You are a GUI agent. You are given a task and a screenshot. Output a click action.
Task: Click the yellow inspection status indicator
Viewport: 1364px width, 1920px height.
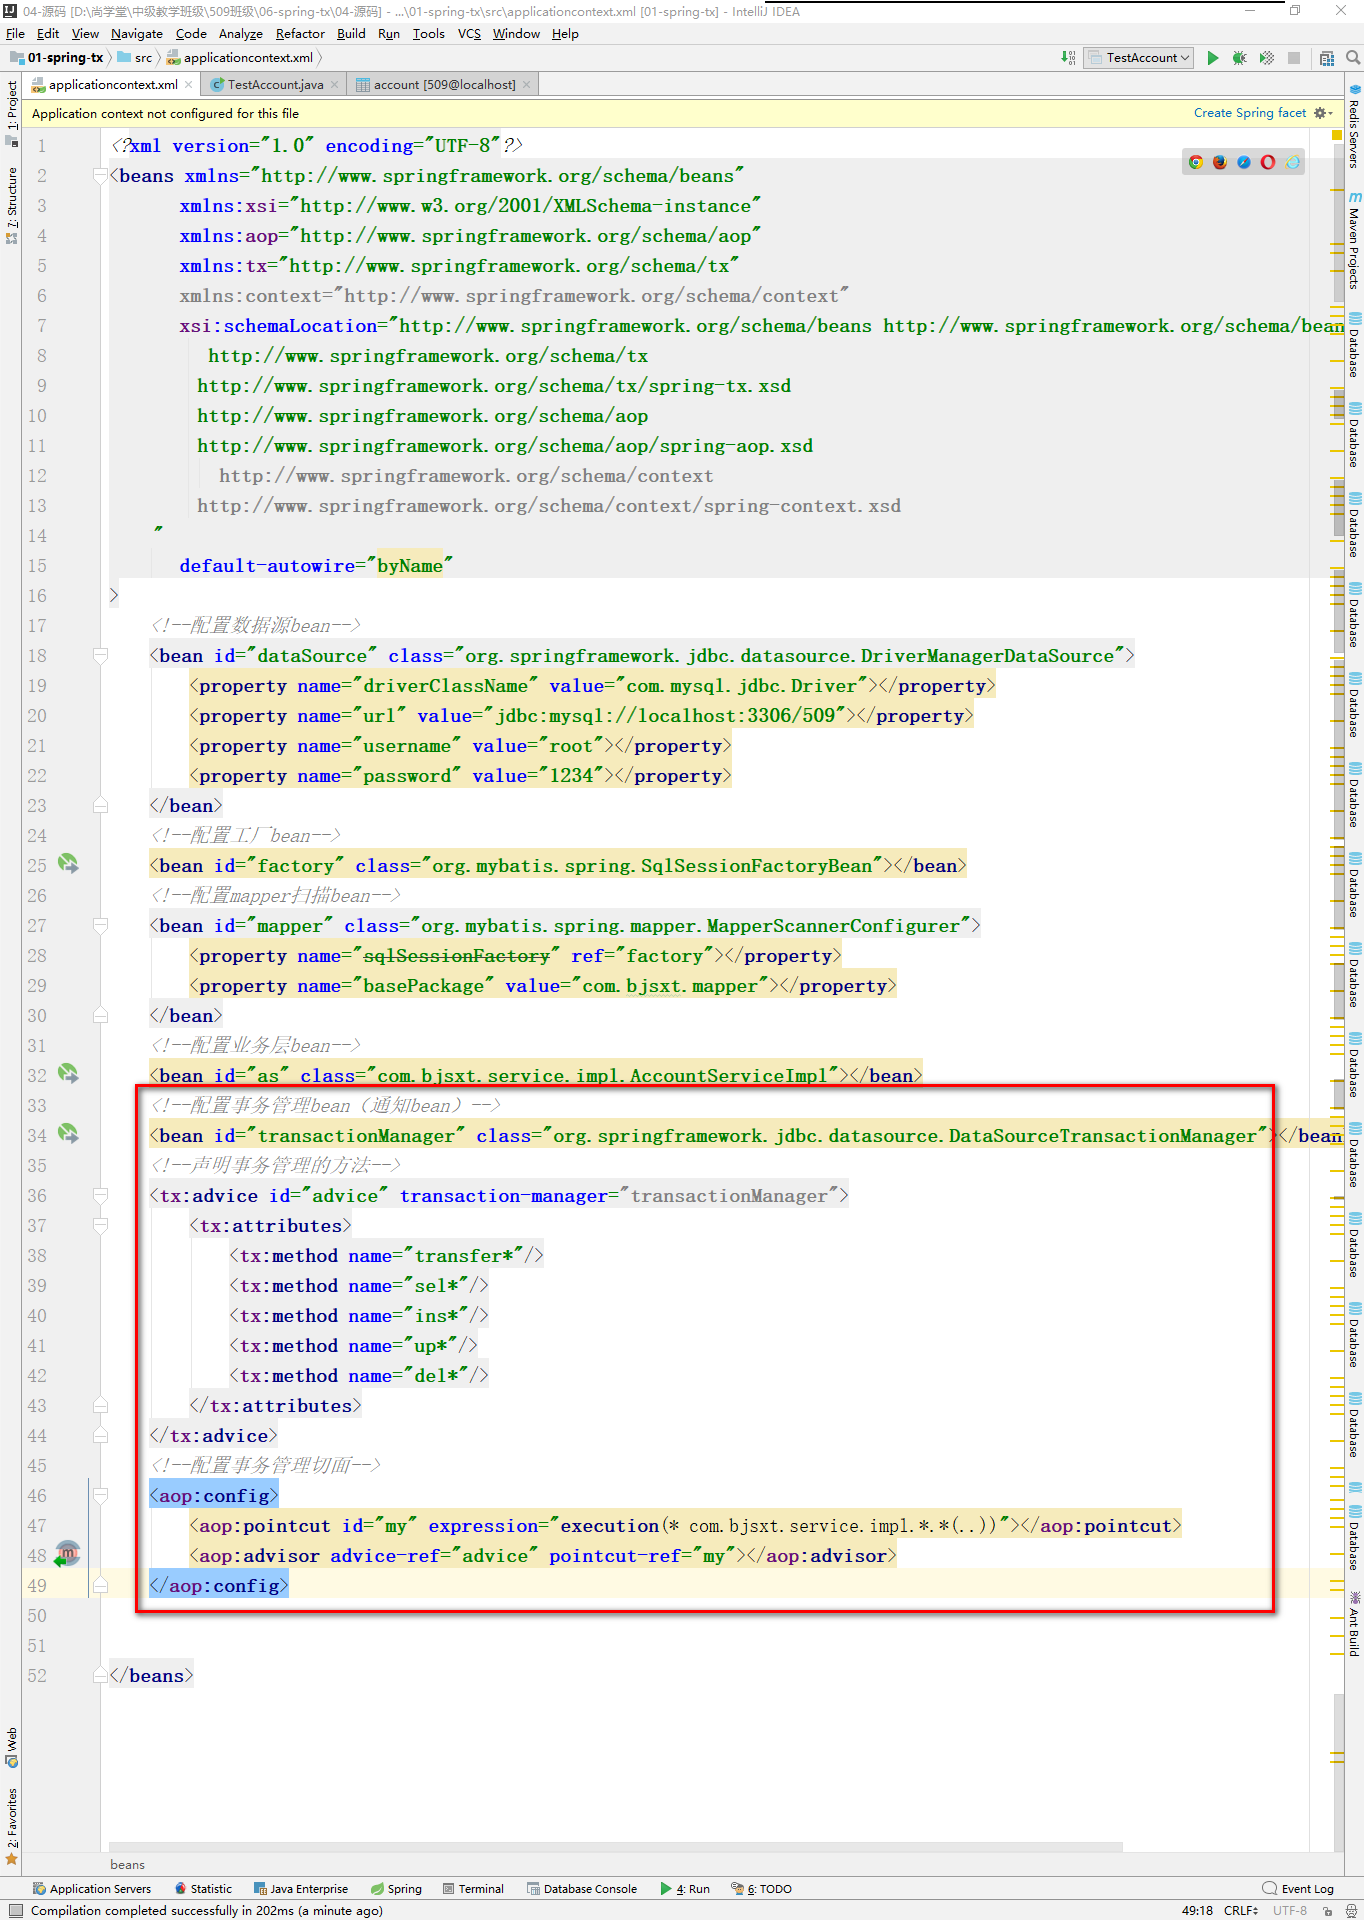coord(1337,135)
